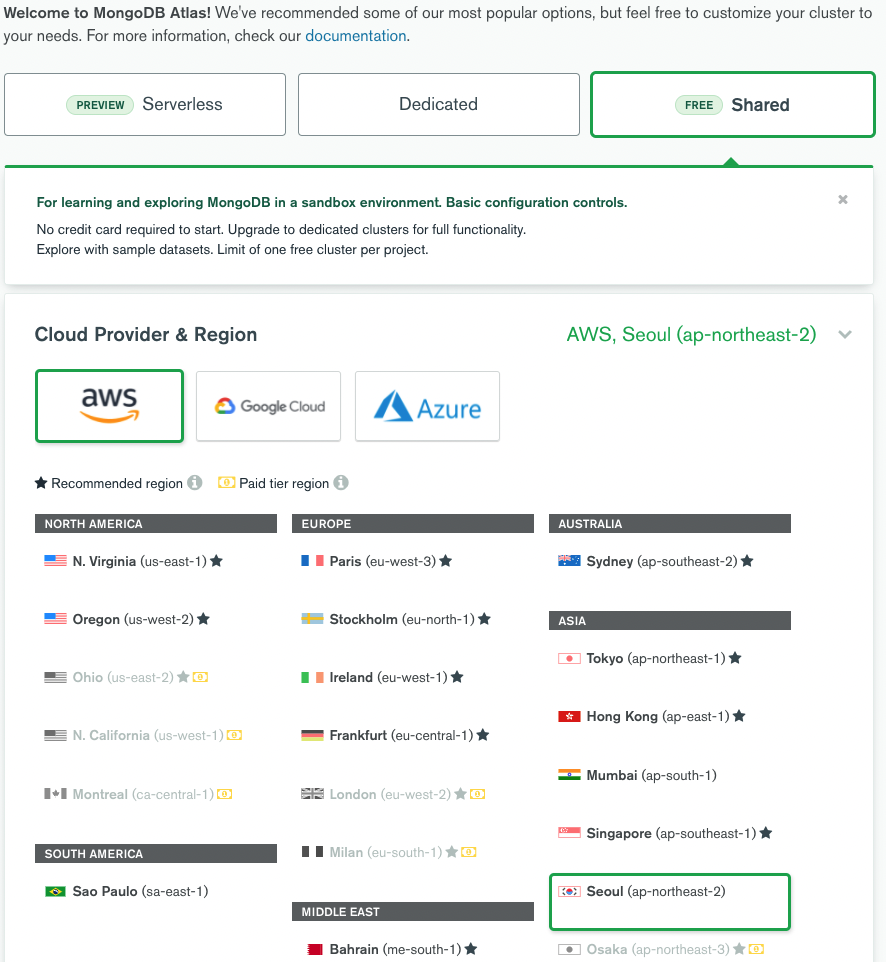Collapse the Cloud Provider & Region section chevron
The image size is (886, 962).
tap(845, 334)
